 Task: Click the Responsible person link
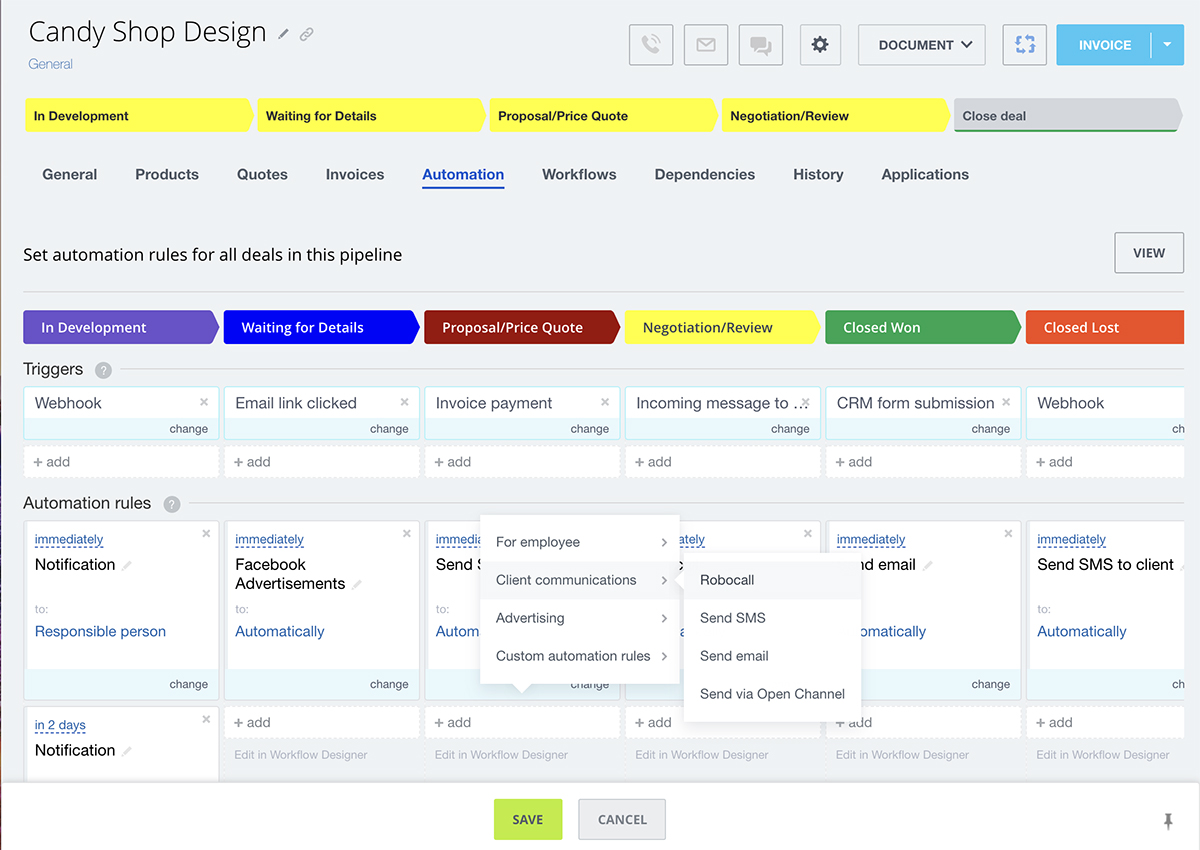point(100,631)
